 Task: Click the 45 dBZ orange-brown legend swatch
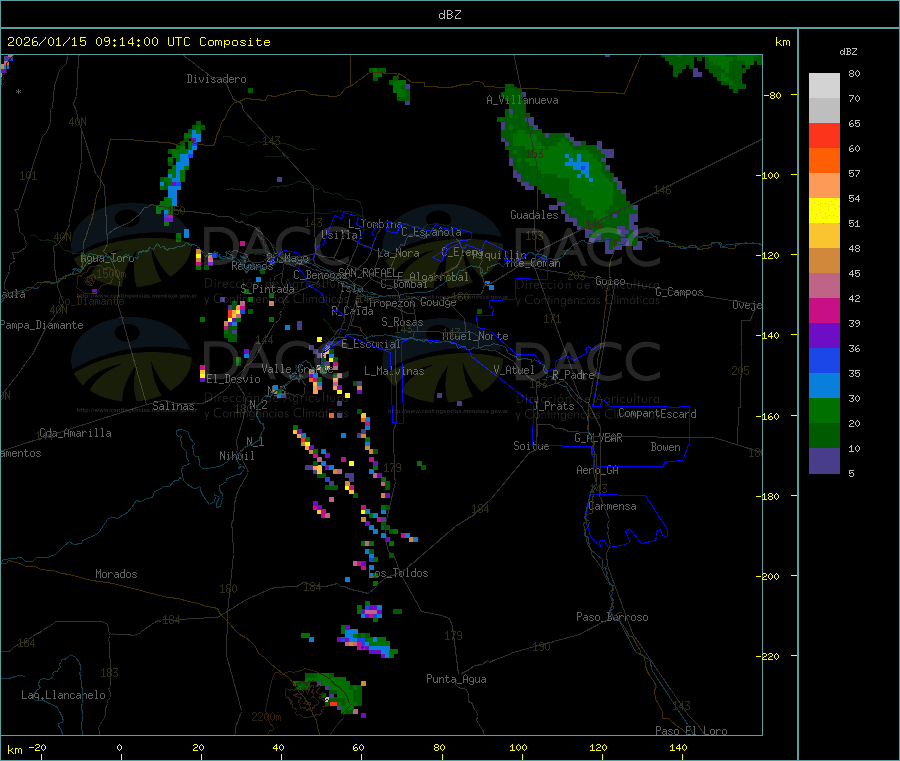click(824, 261)
